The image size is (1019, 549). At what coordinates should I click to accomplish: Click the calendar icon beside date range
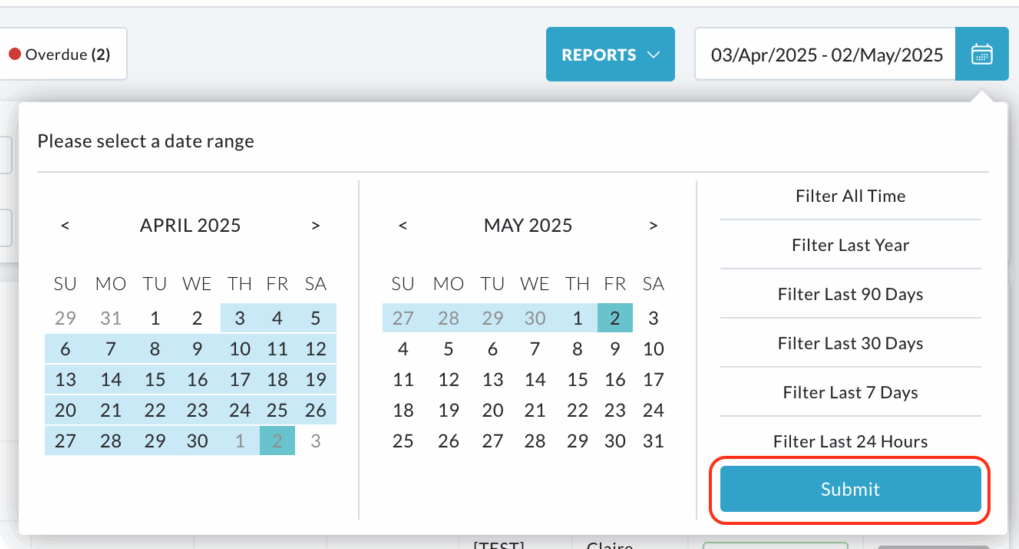pos(981,54)
